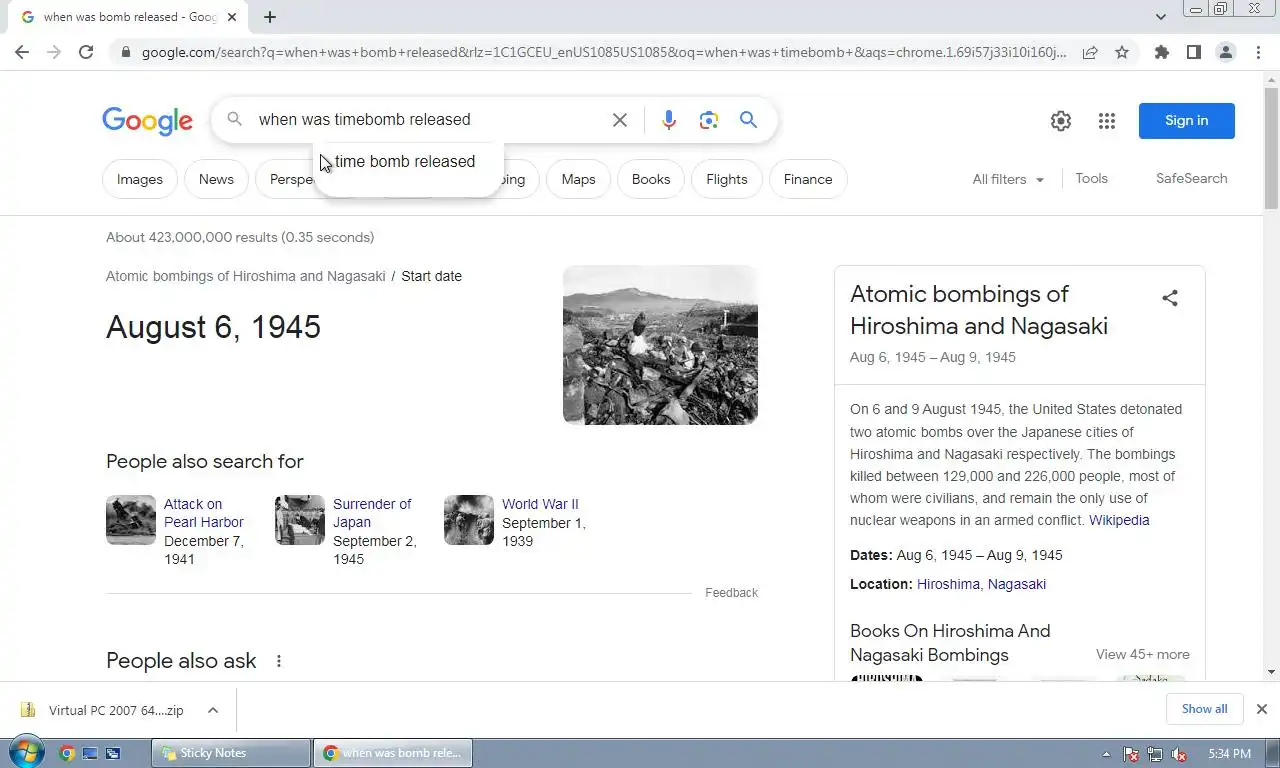Click the Sign in button
Viewport: 1280px width, 768px height.
tap(1186, 121)
